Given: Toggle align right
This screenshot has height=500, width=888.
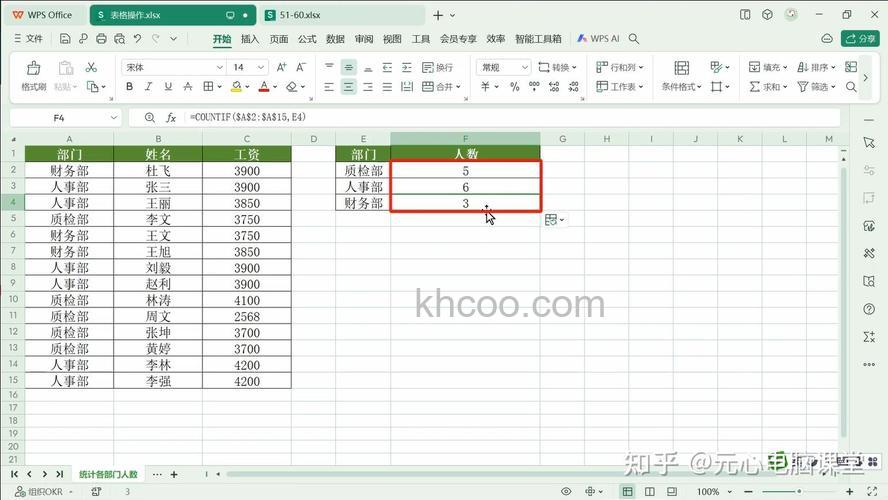Looking at the screenshot, I should pos(368,87).
